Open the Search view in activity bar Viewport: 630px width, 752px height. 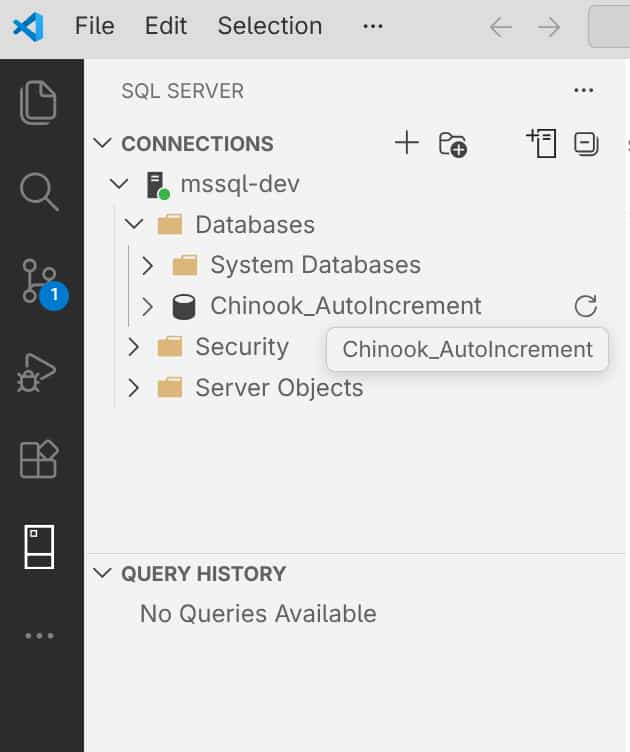[39, 192]
